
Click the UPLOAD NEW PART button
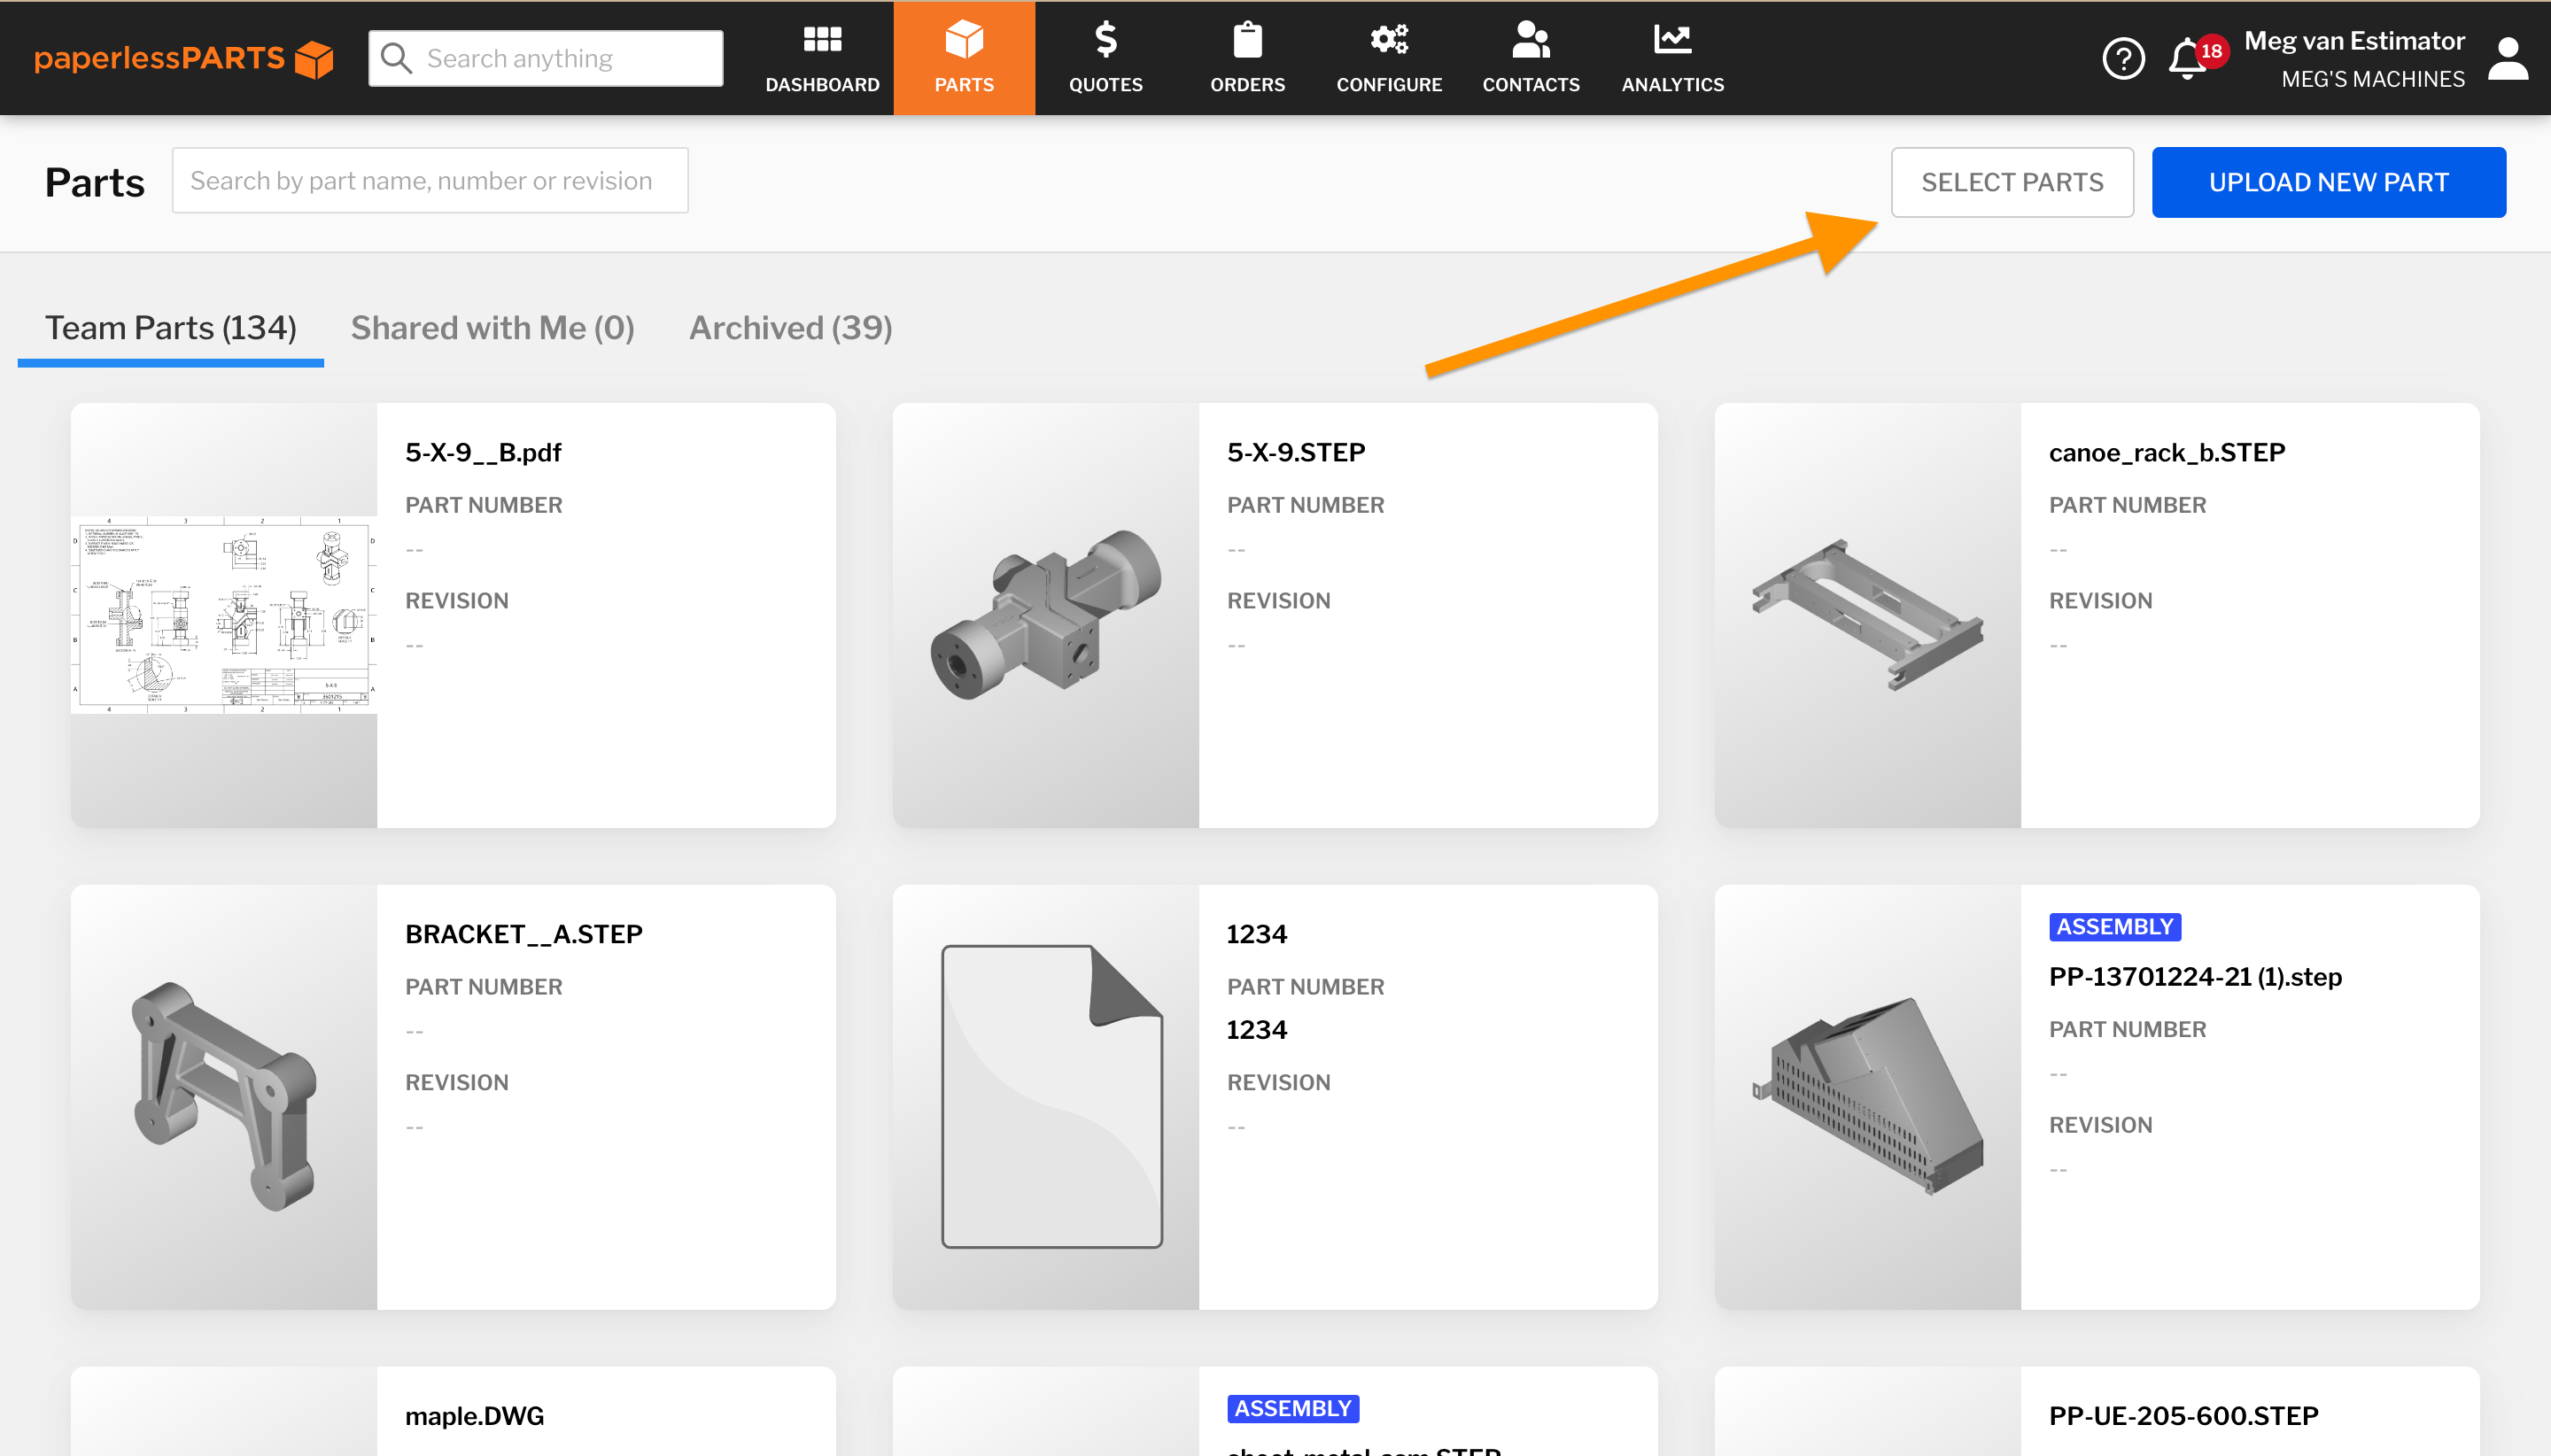(2328, 181)
